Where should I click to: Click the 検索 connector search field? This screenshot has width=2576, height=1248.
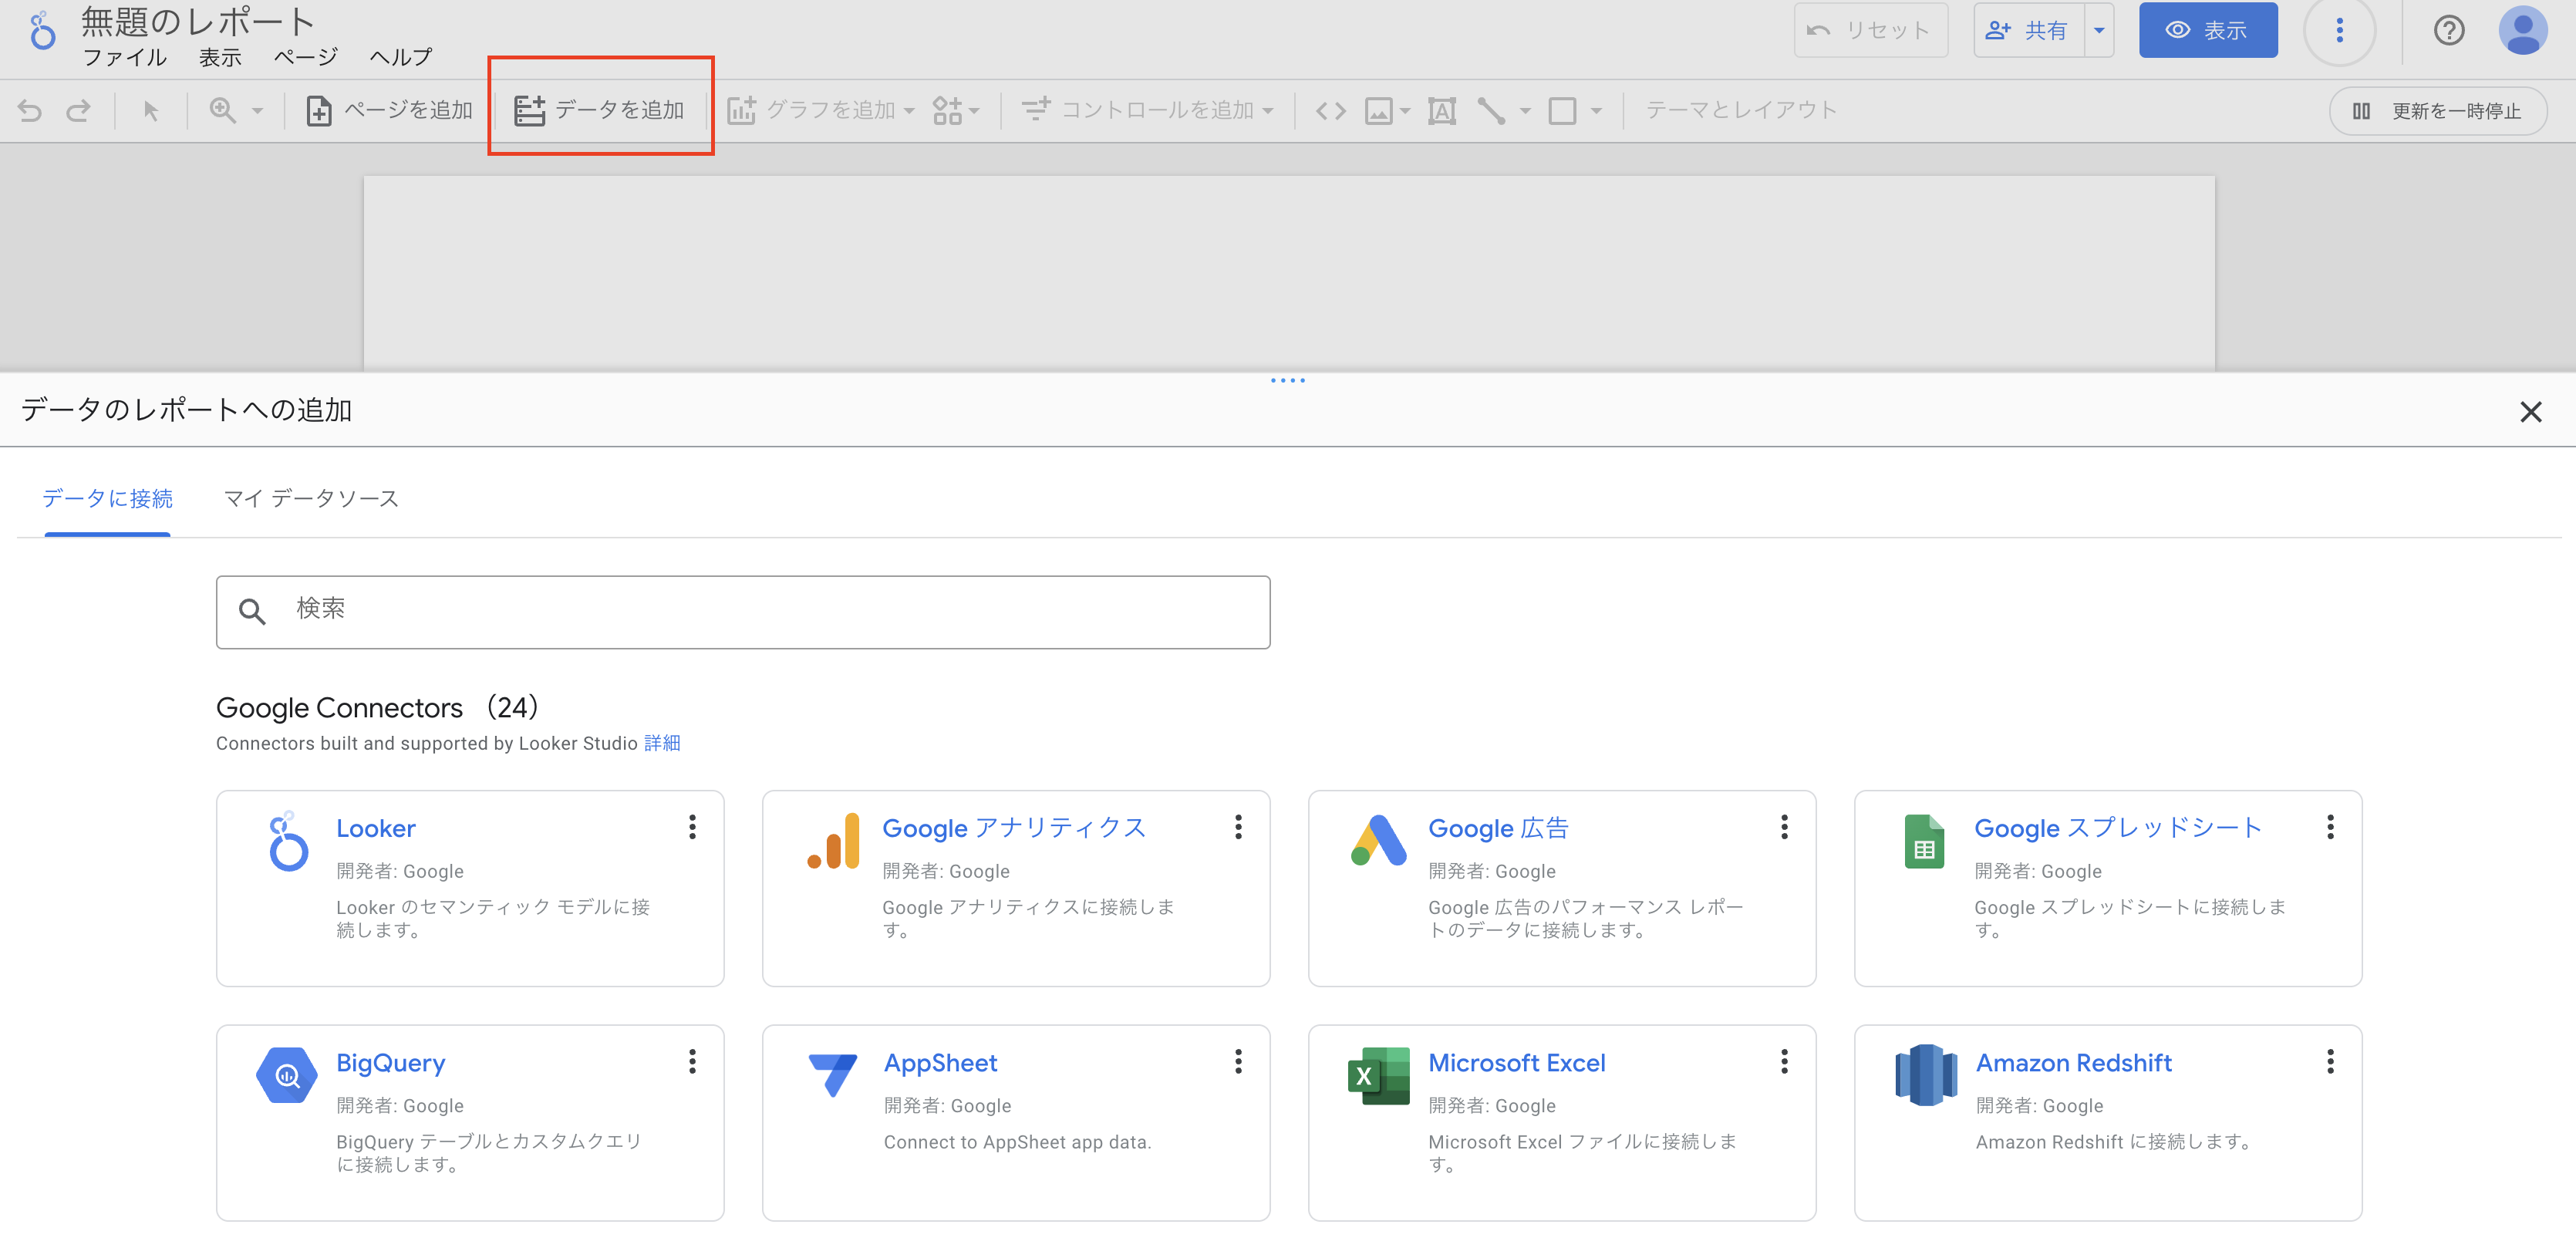click(x=742, y=611)
